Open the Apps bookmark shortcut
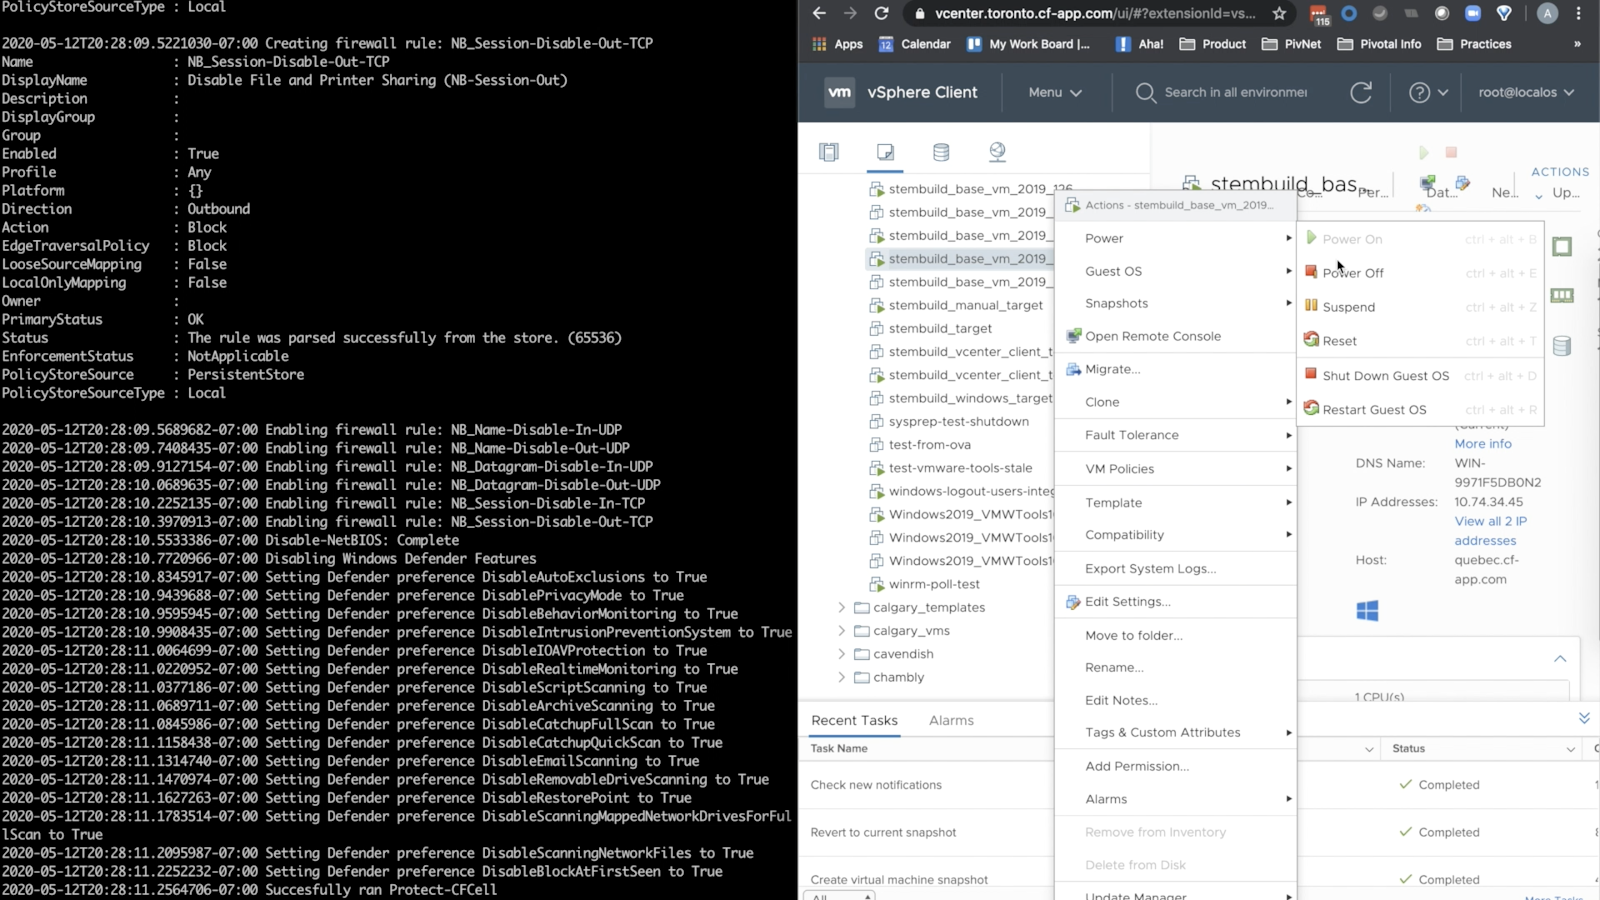 pyautogui.click(x=838, y=44)
